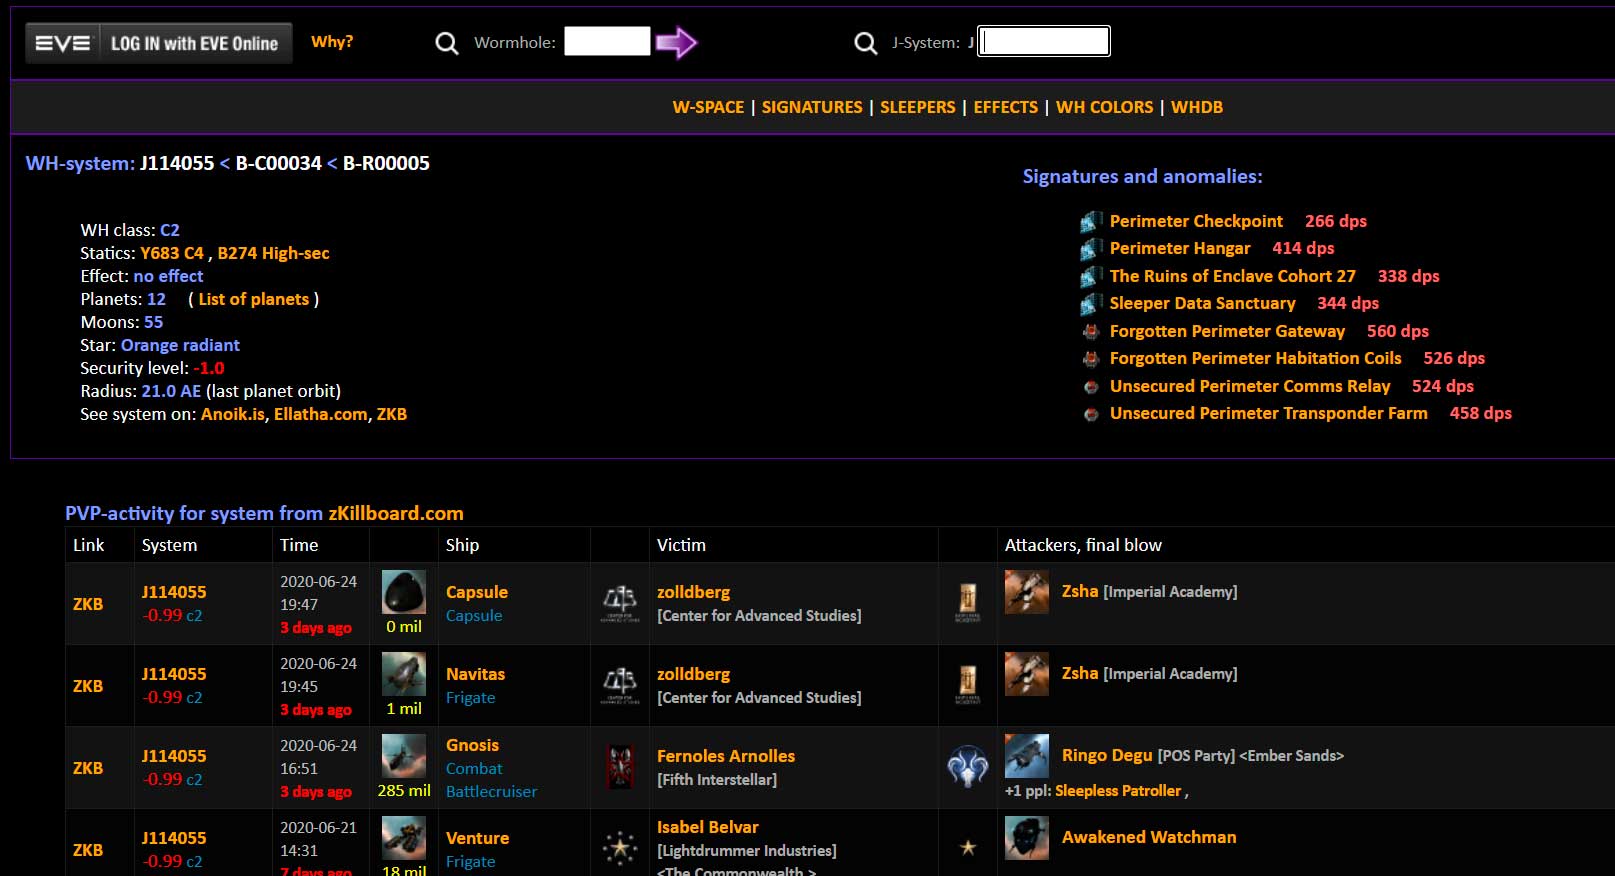Click the Capsule ship image
The image size is (1615, 876).
(404, 592)
